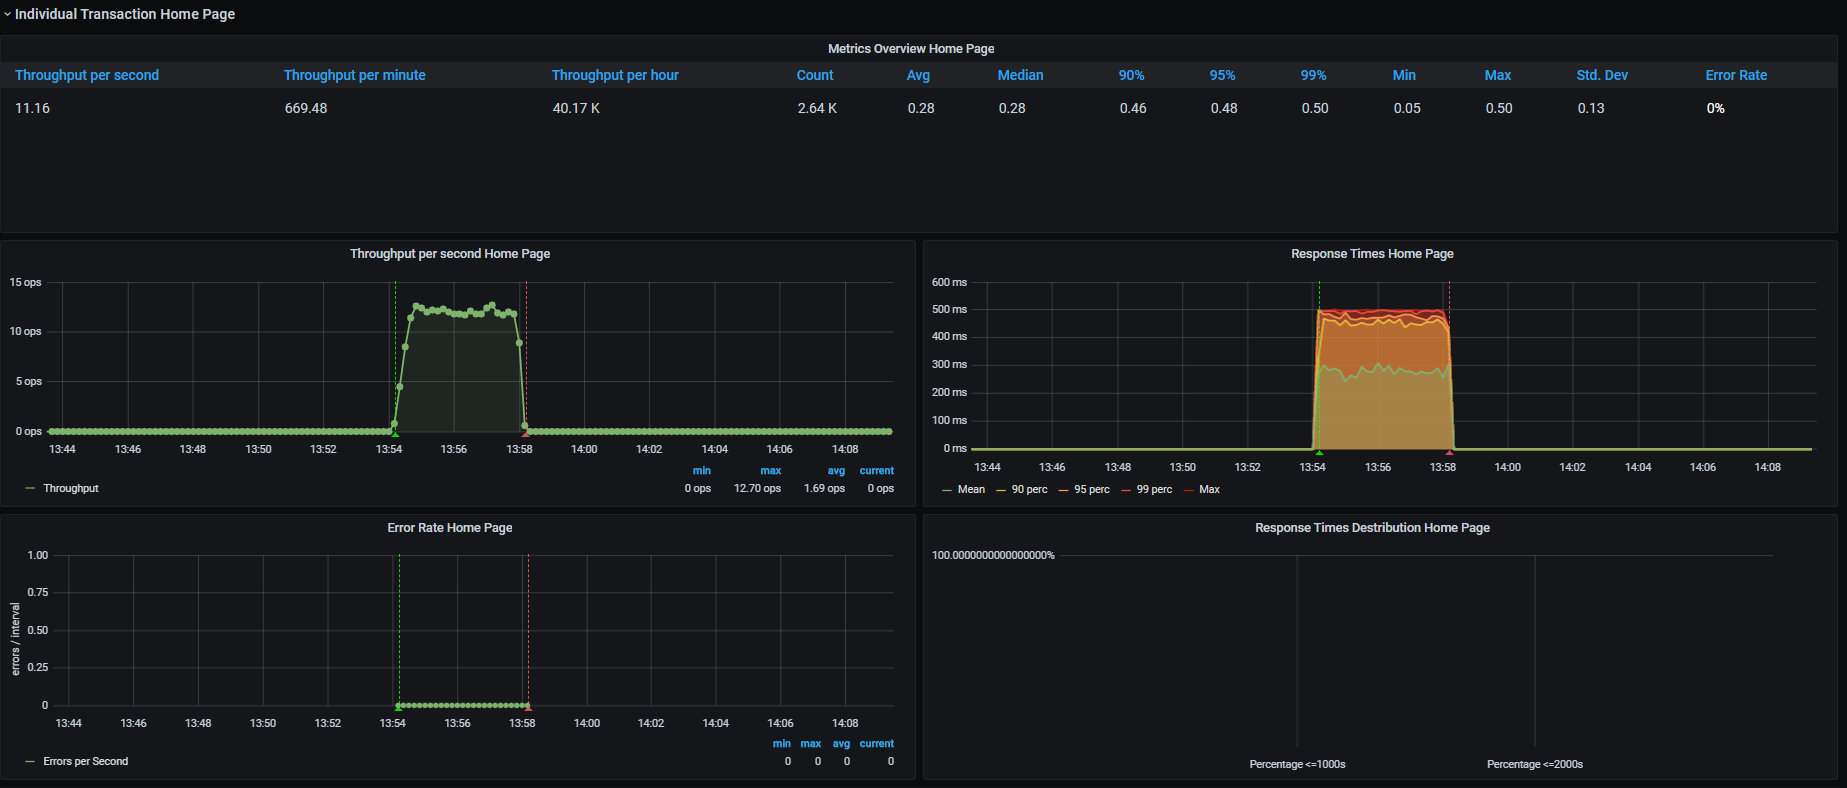
Task: Select the 11.16 throughput per second cell
Action: click(32, 108)
